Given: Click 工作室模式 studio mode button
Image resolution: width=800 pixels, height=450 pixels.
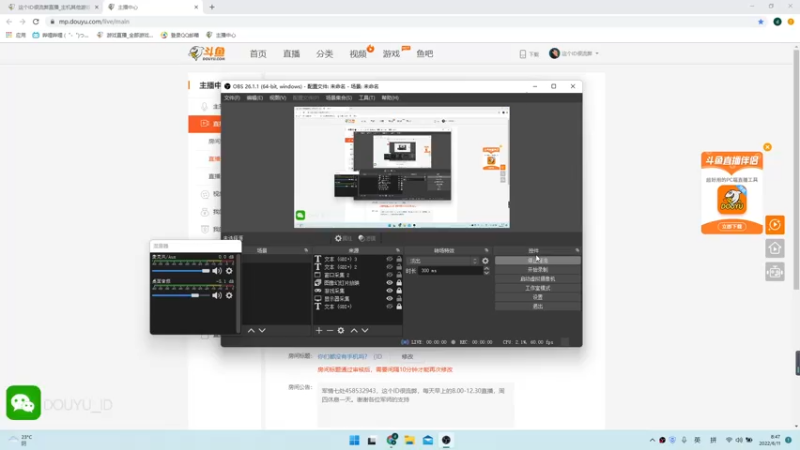Looking at the screenshot, I should (537, 288).
